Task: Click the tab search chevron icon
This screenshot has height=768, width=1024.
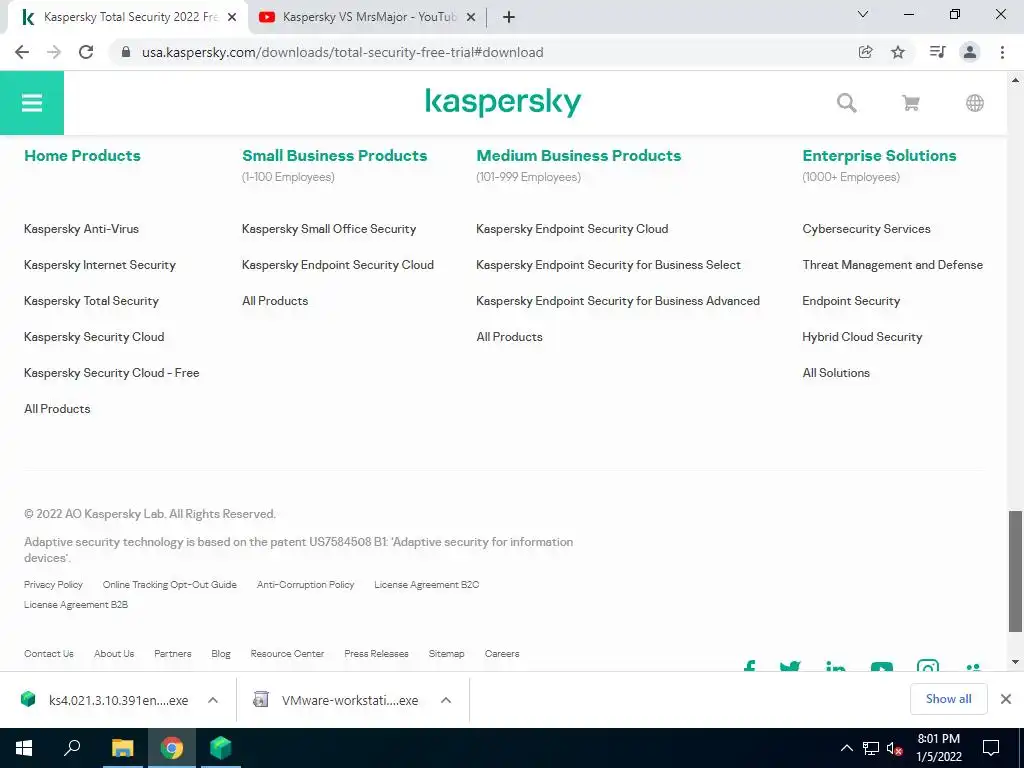Action: [863, 14]
